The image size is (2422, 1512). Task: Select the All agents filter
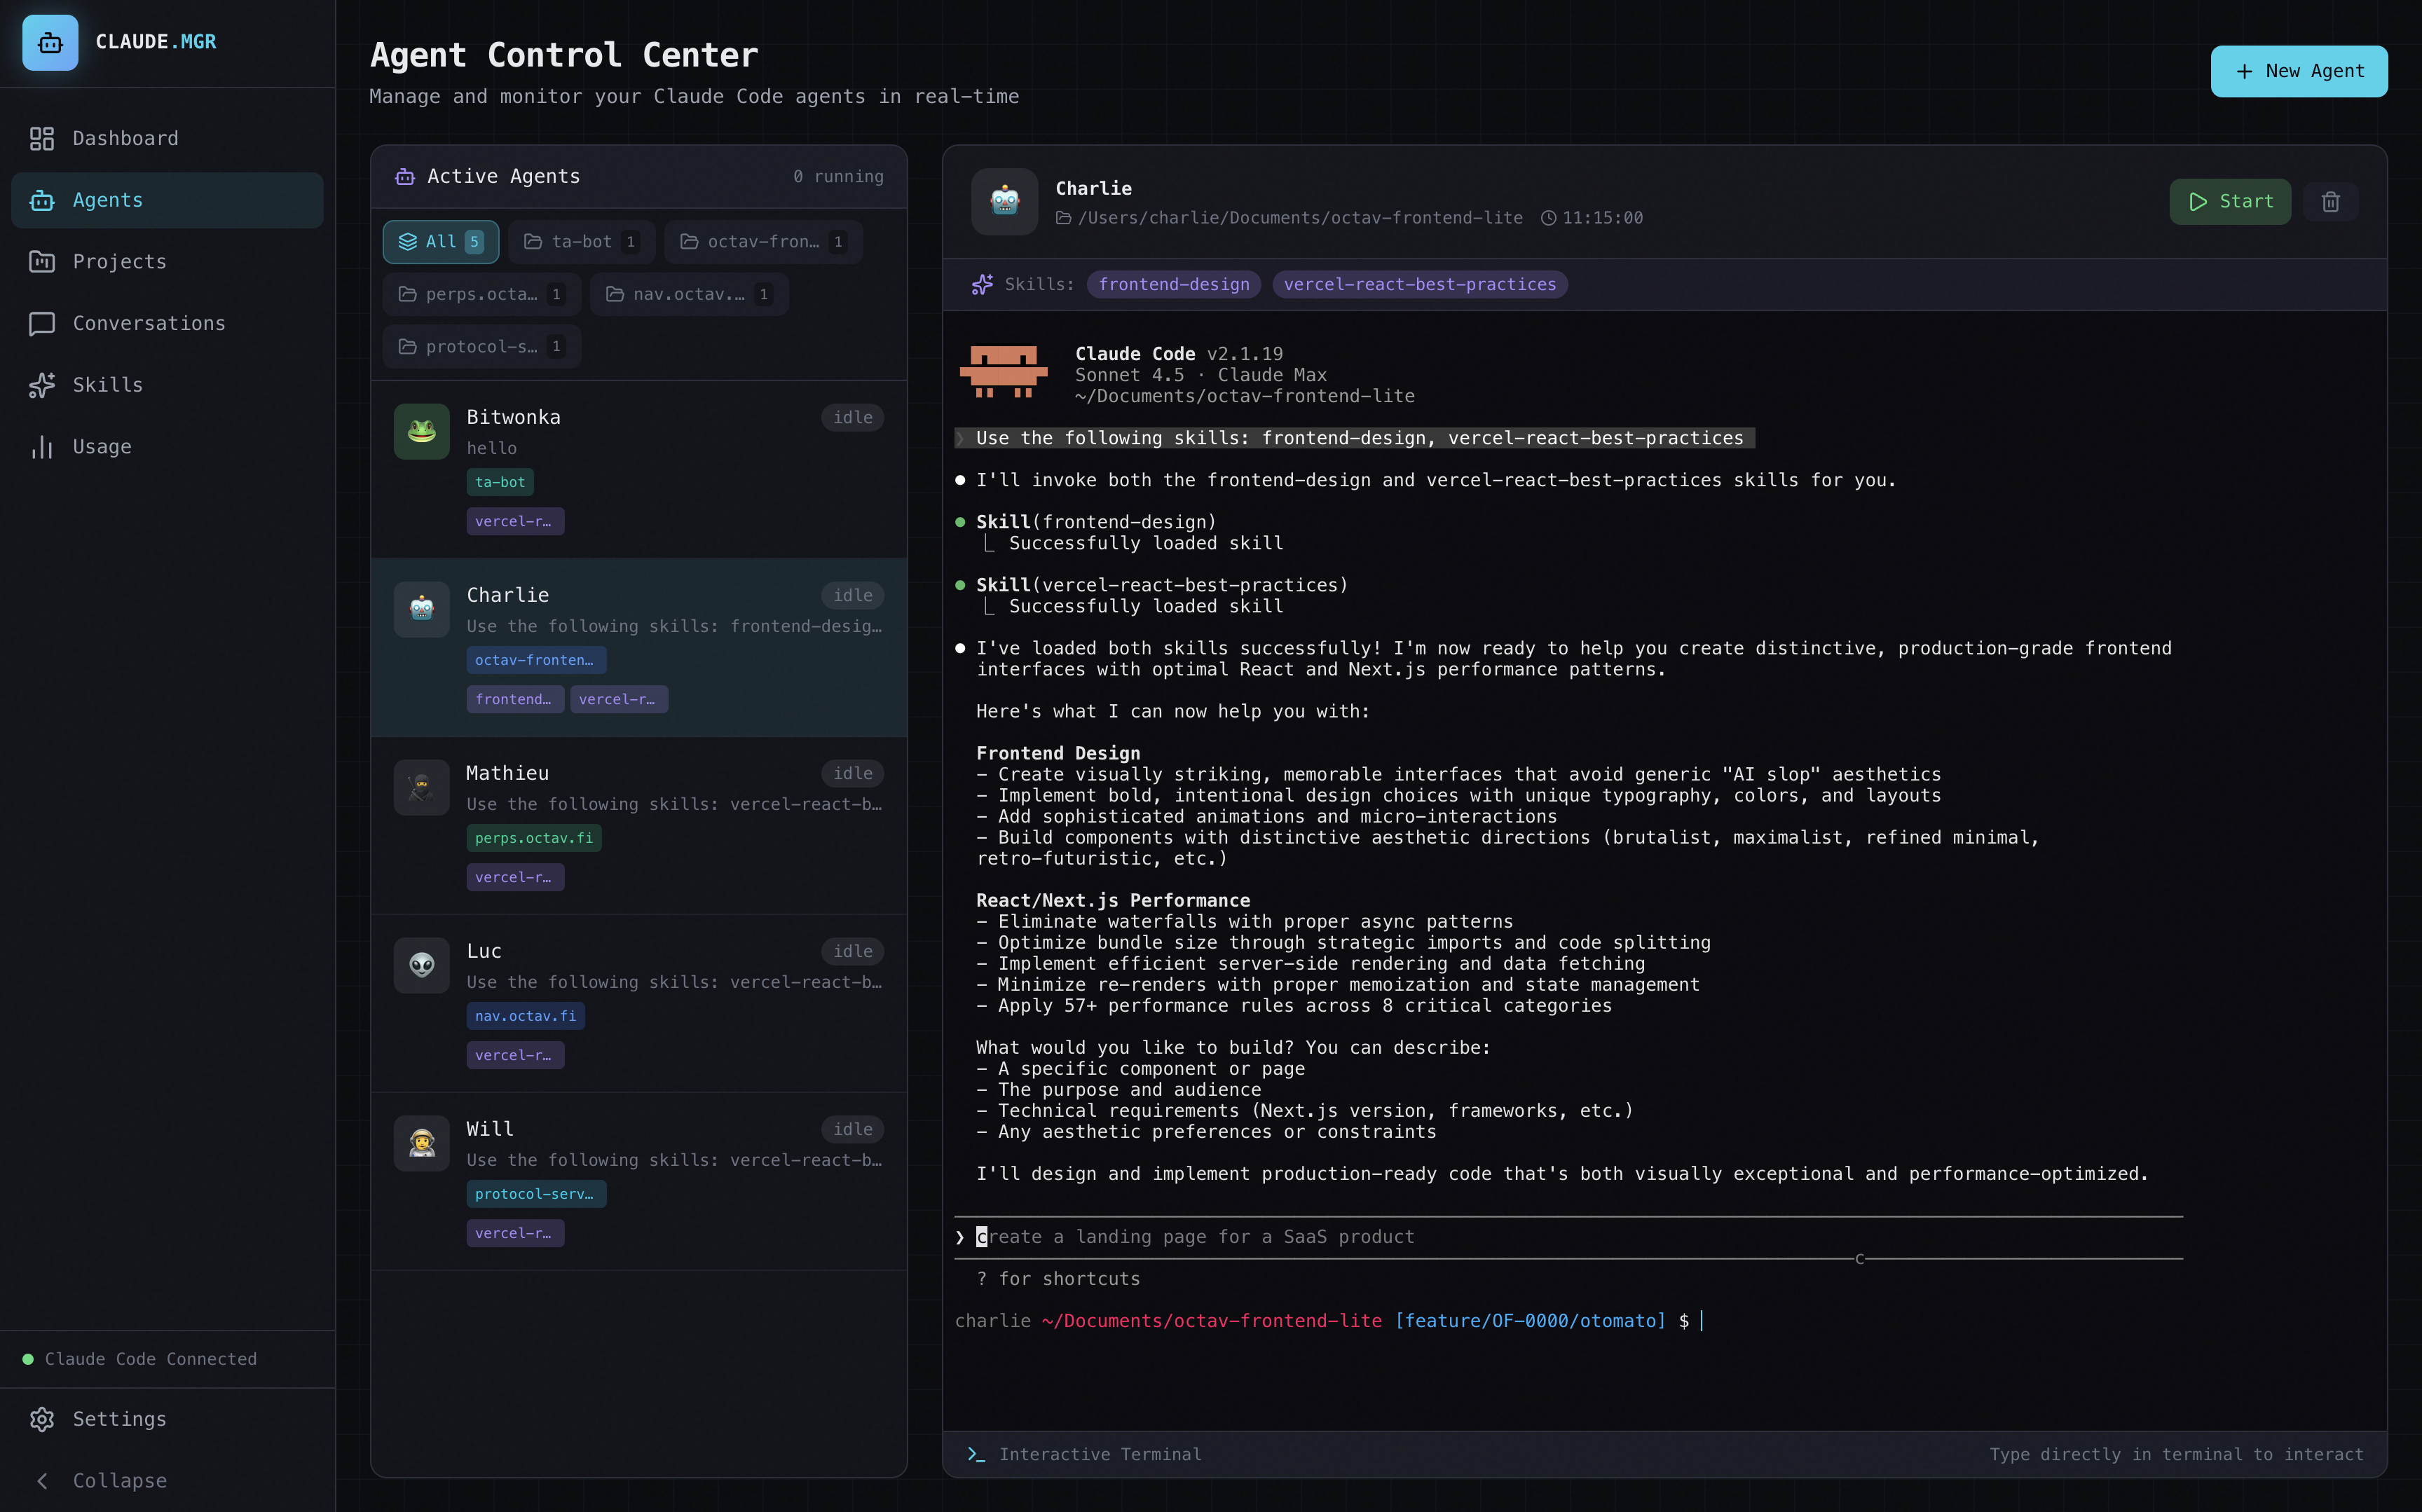tap(440, 241)
